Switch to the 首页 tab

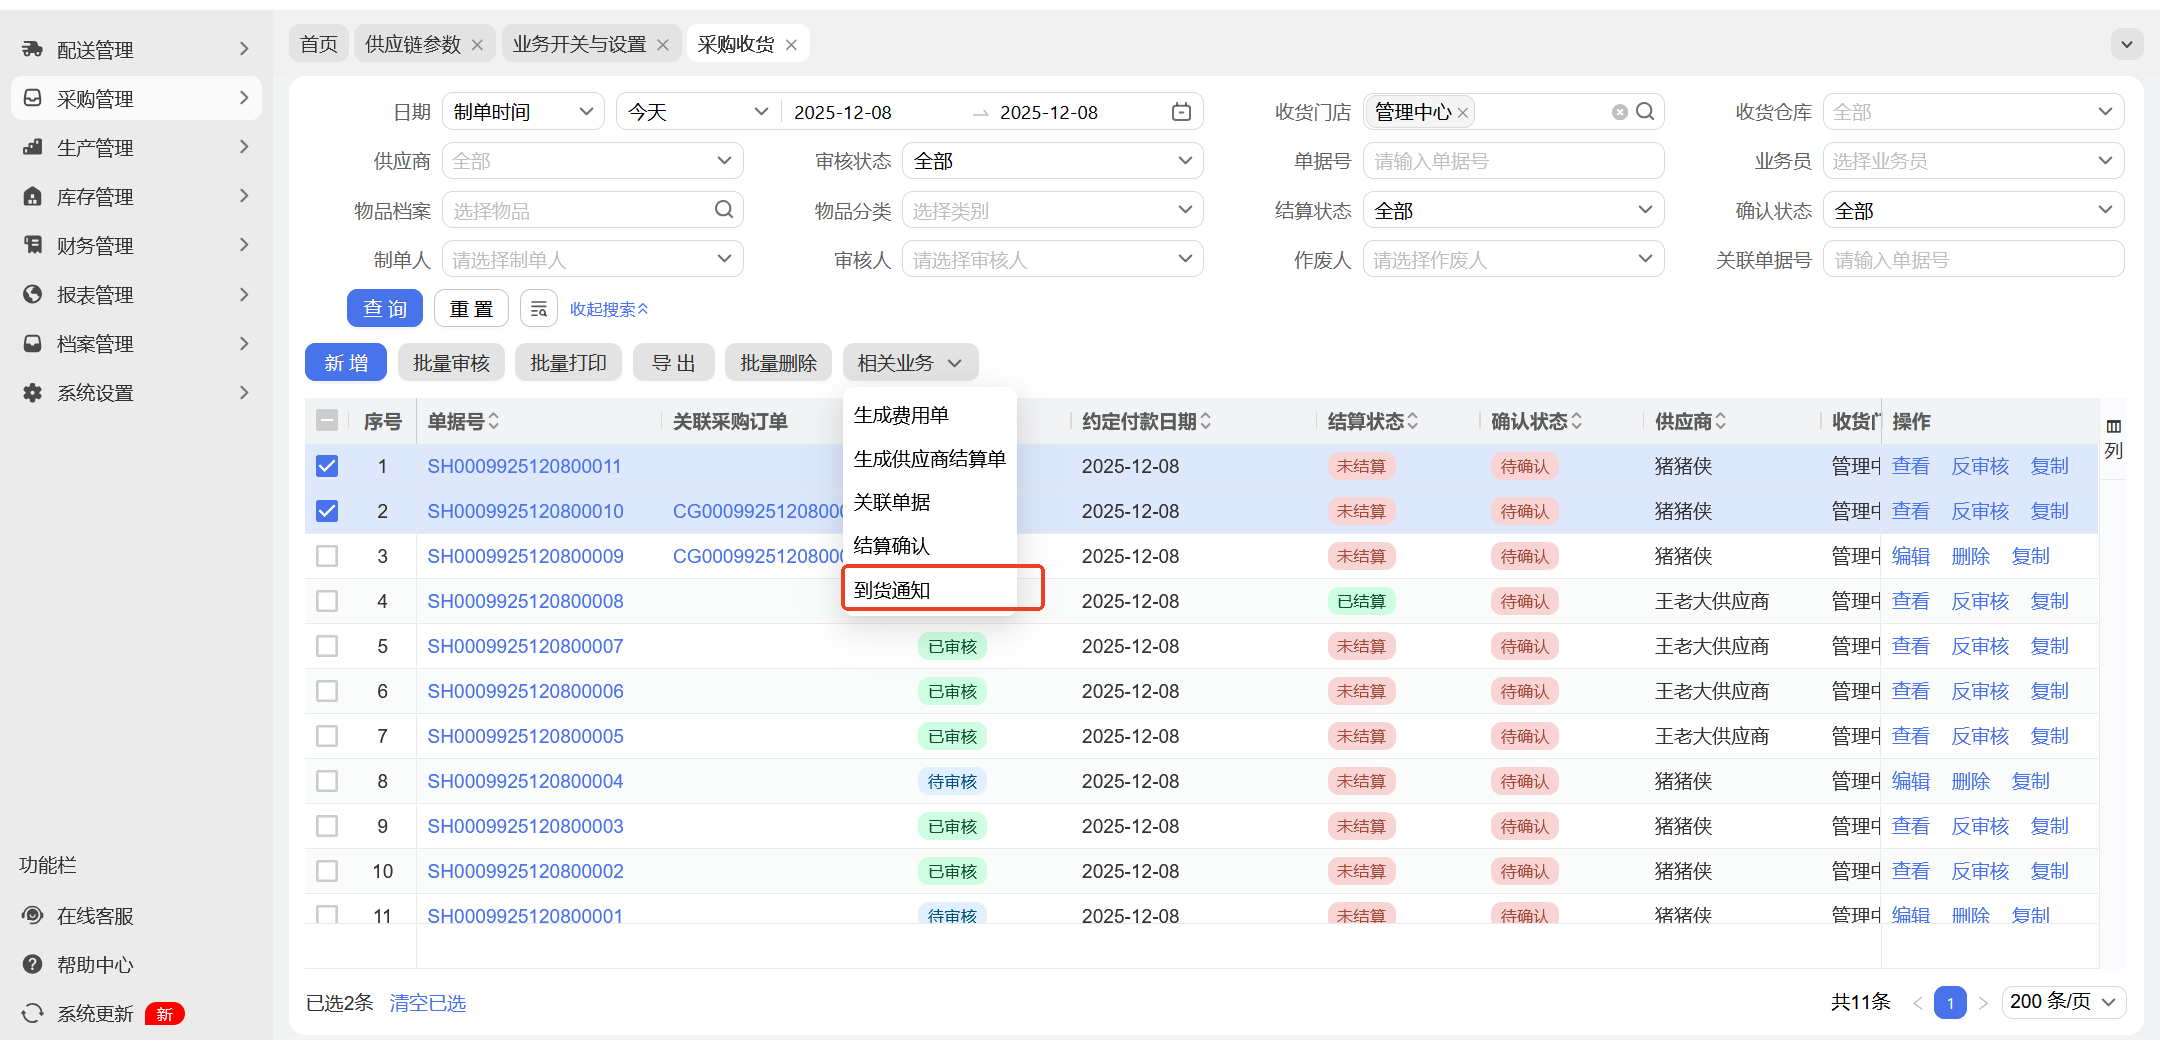click(319, 44)
